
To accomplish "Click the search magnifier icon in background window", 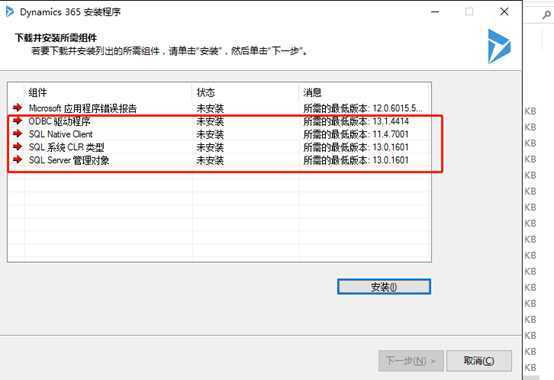I will point(547,15).
